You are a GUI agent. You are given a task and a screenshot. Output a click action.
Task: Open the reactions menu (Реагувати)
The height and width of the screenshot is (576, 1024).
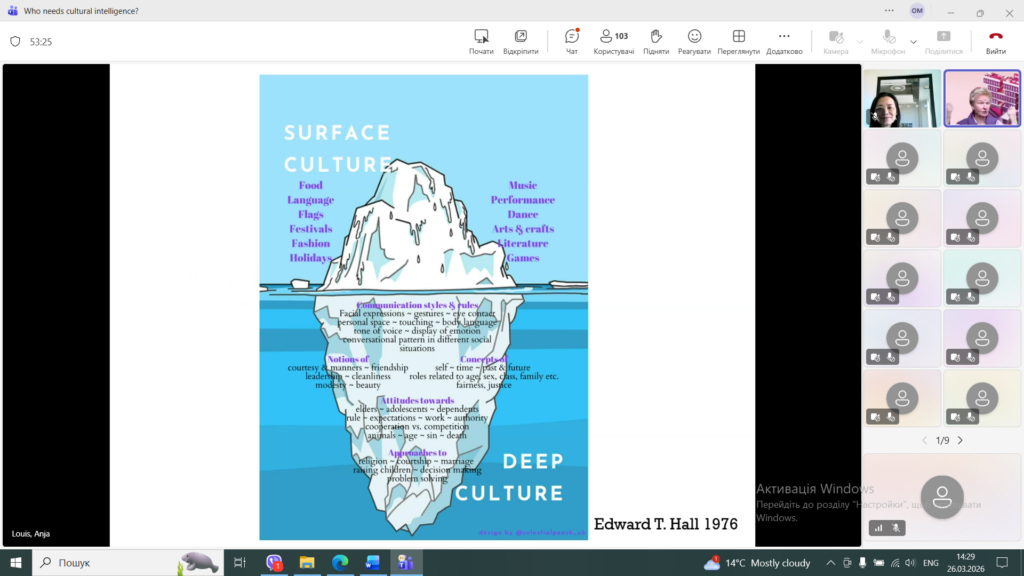tap(694, 41)
